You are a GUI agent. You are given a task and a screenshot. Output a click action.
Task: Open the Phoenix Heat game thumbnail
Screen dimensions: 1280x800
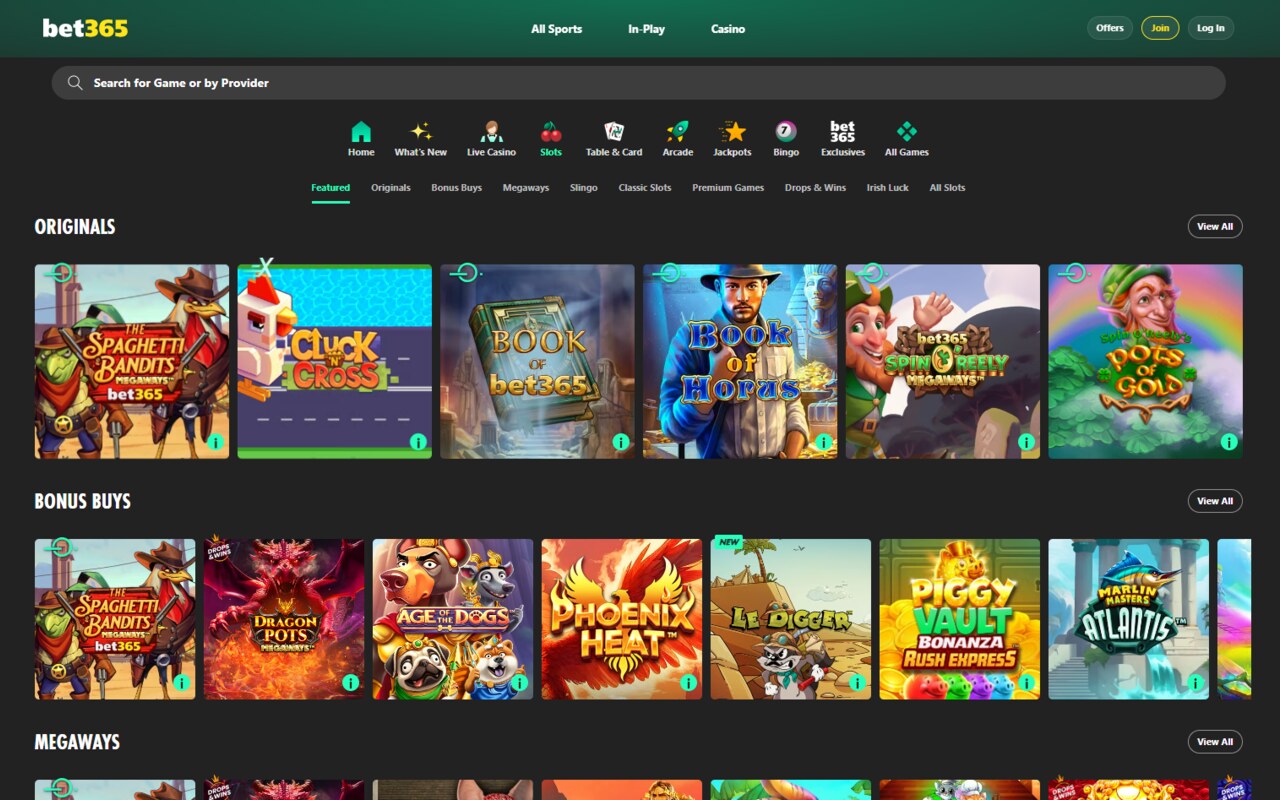(x=621, y=619)
